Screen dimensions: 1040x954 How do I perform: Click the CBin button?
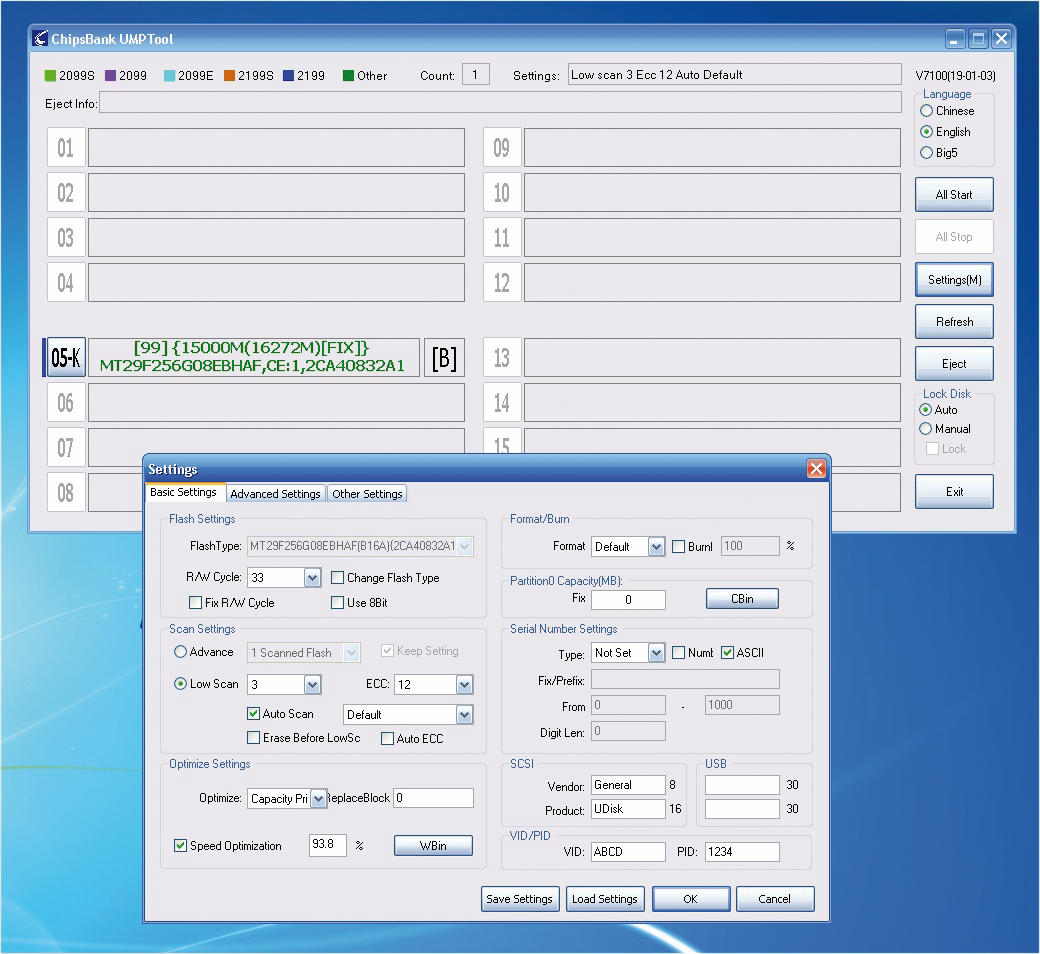coord(742,599)
